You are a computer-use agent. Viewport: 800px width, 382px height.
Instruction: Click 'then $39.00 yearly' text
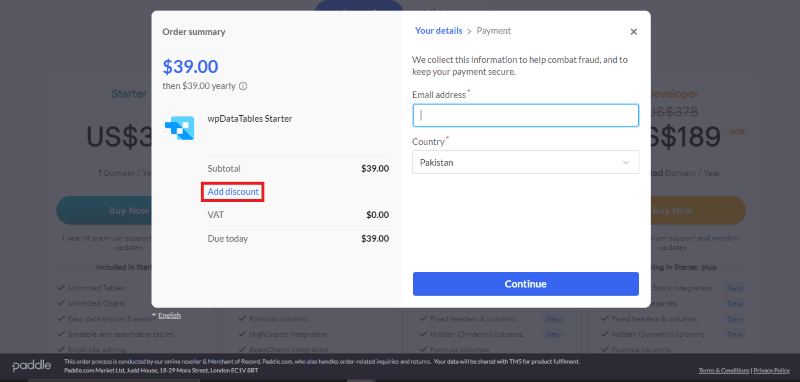tap(199, 86)
